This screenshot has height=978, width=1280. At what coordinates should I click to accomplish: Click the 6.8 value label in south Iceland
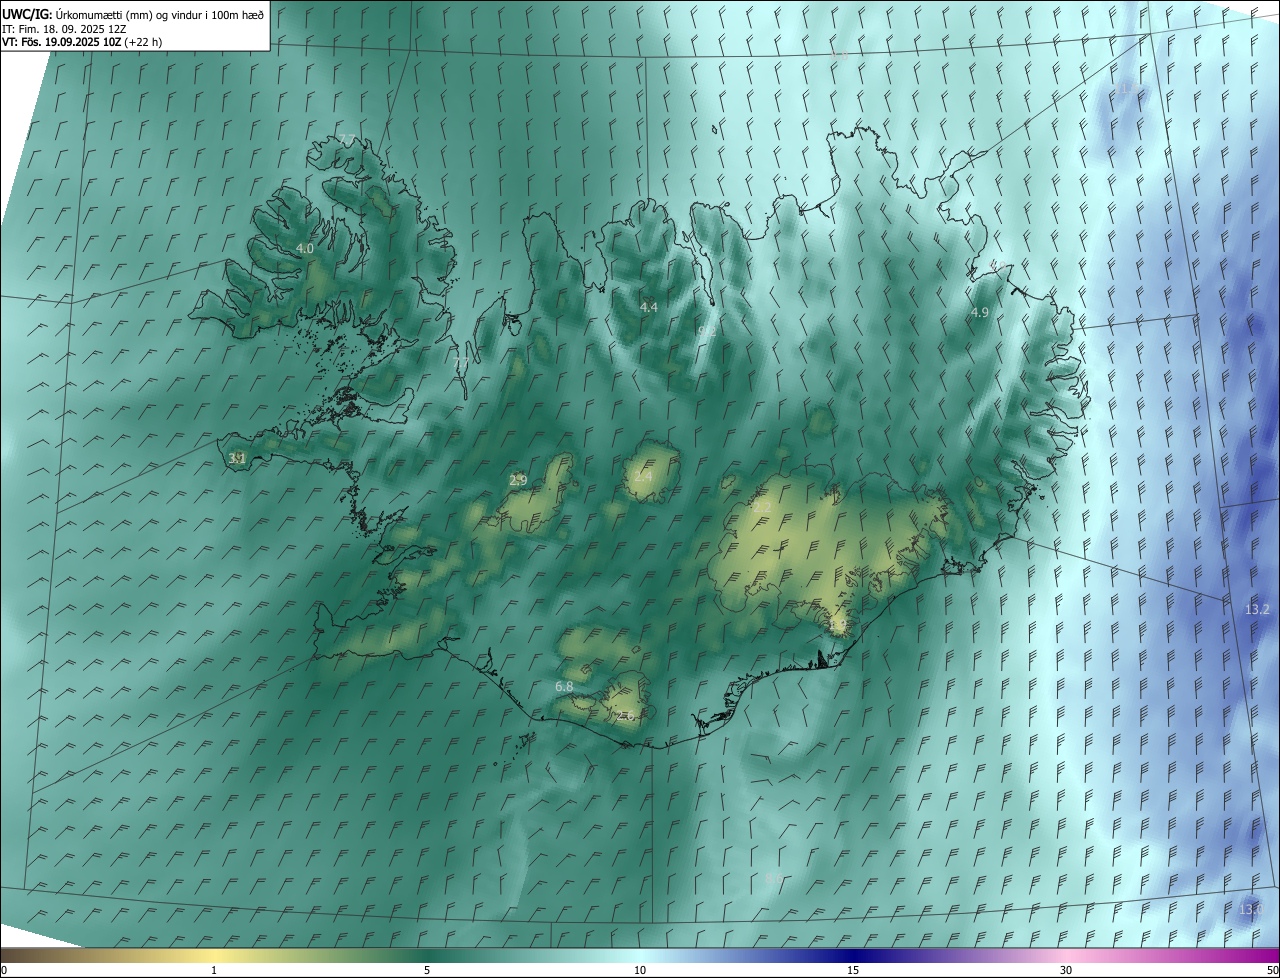[564, 687]
